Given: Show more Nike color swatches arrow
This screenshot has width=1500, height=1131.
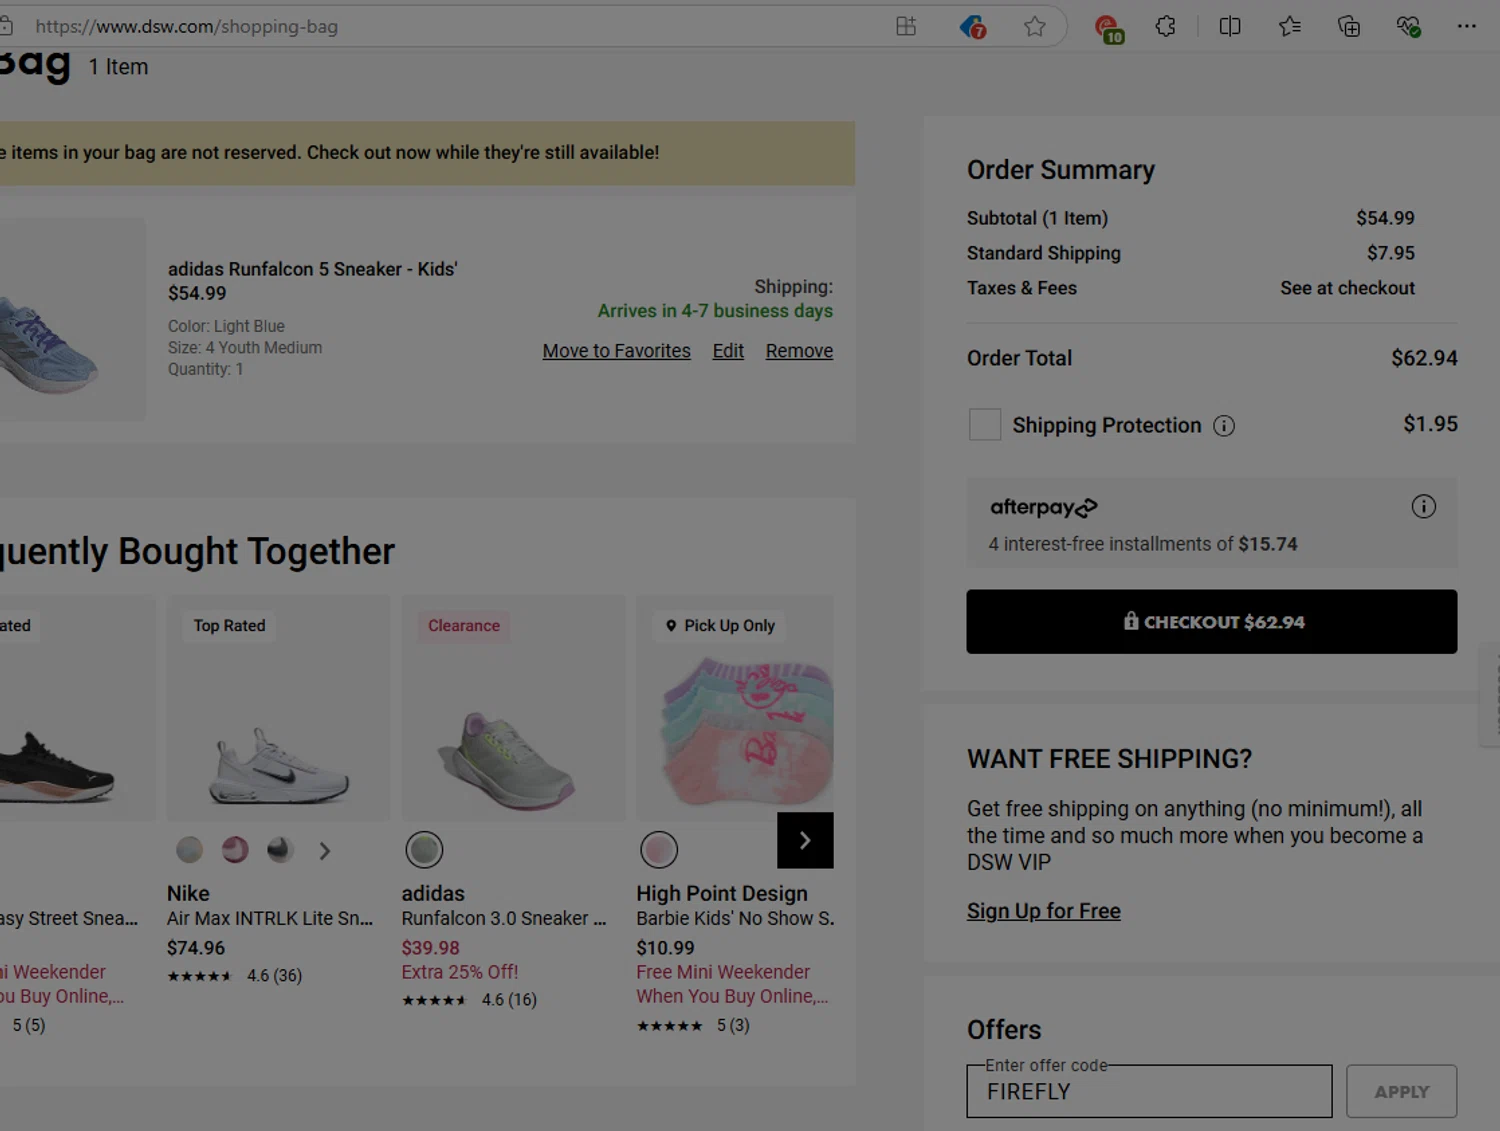Looking at the screenshot, I should click(x=324, y=851).
